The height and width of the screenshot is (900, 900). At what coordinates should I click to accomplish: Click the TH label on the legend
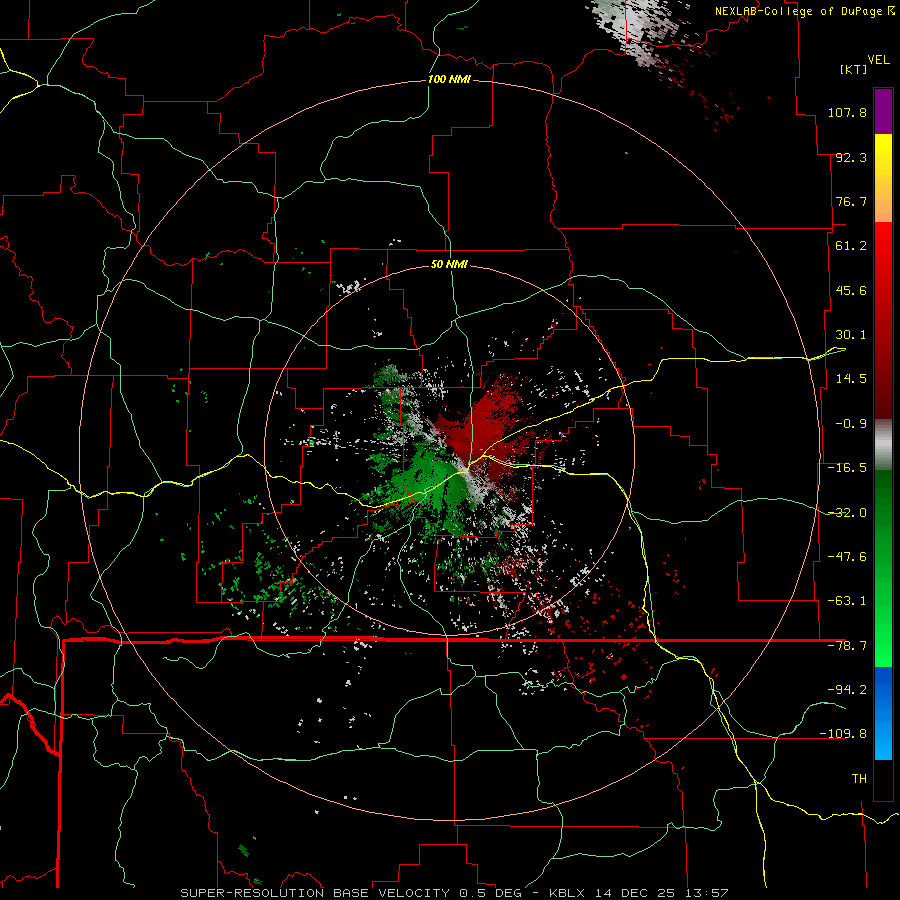pyautogui.click(x=859, y=779)
